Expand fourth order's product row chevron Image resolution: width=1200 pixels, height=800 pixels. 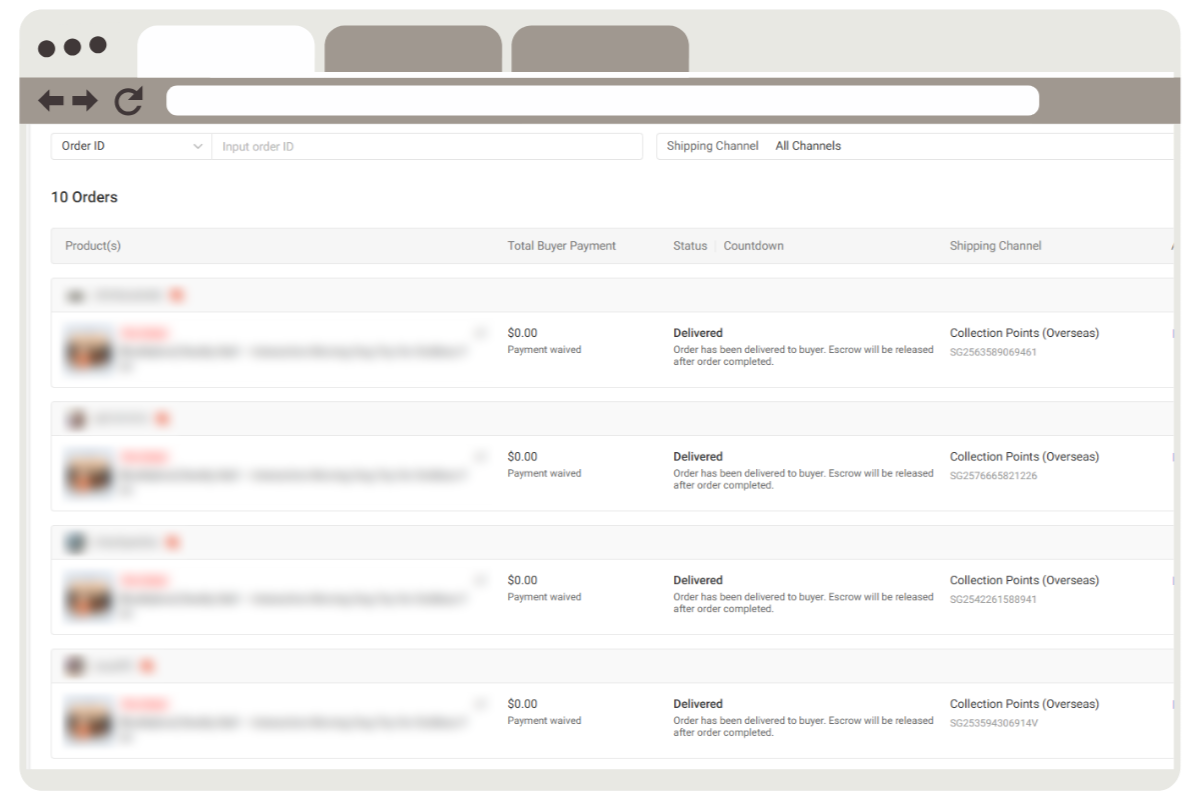coord(480,704)
